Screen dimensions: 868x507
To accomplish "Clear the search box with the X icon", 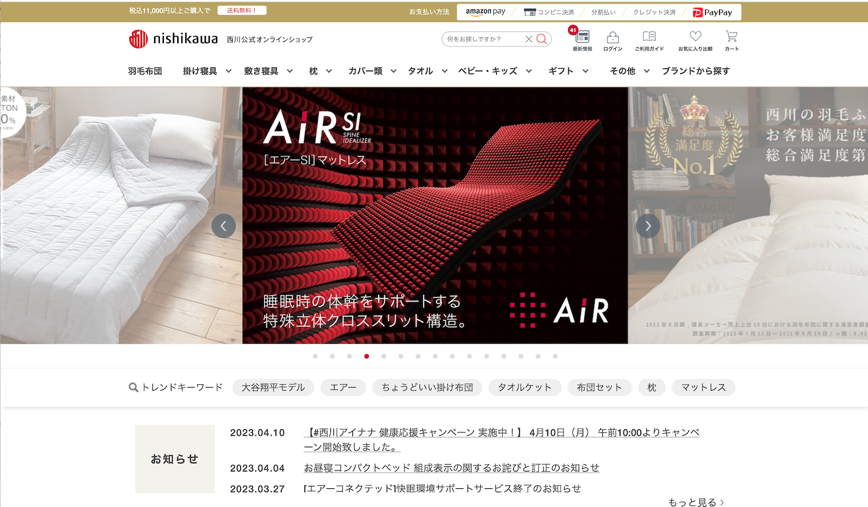I will tap(529, 39).
